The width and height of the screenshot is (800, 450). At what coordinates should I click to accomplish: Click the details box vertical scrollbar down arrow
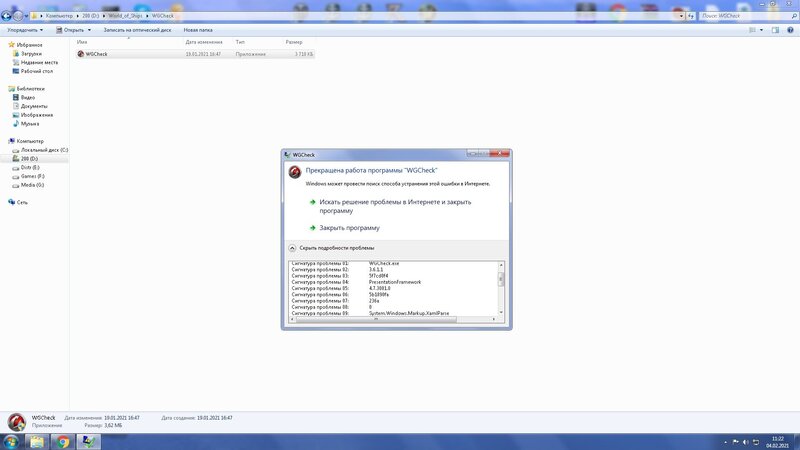pos(501,312)
